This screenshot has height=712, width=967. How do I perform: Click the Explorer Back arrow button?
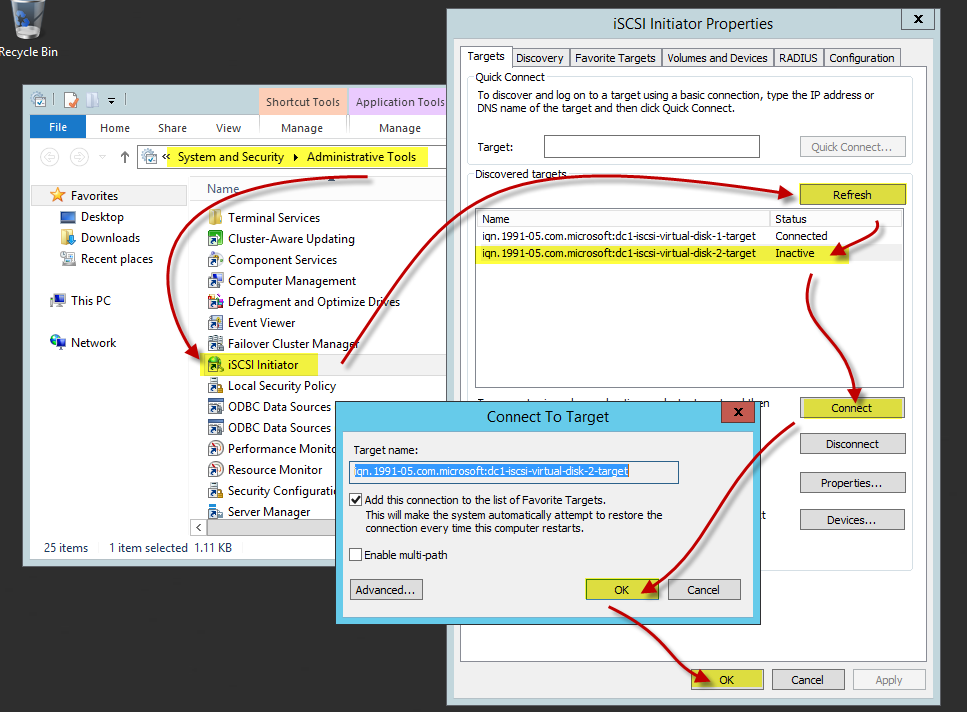coord(49,157)
